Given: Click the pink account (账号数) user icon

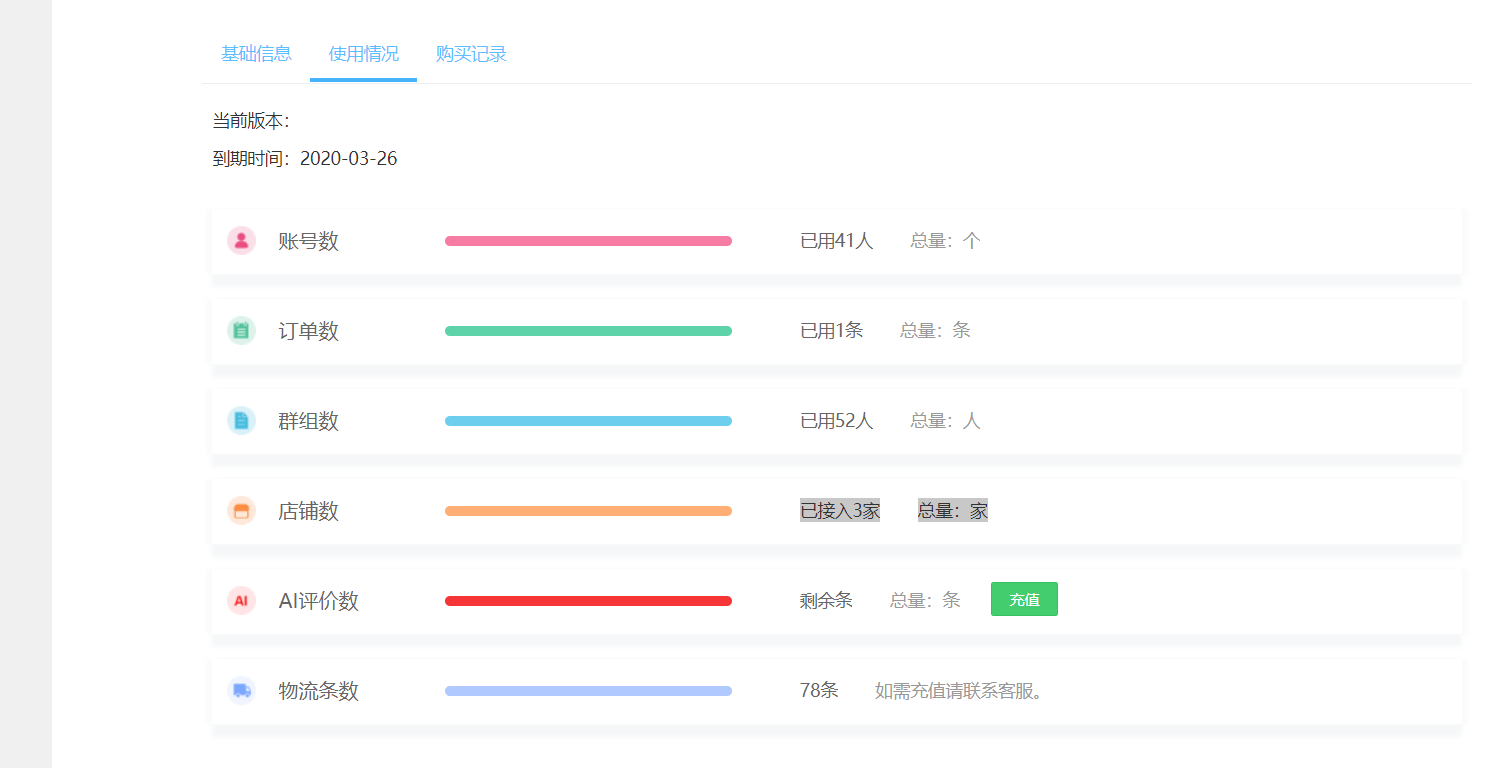Looking at the screenshot, I should (x=241, y=241).
